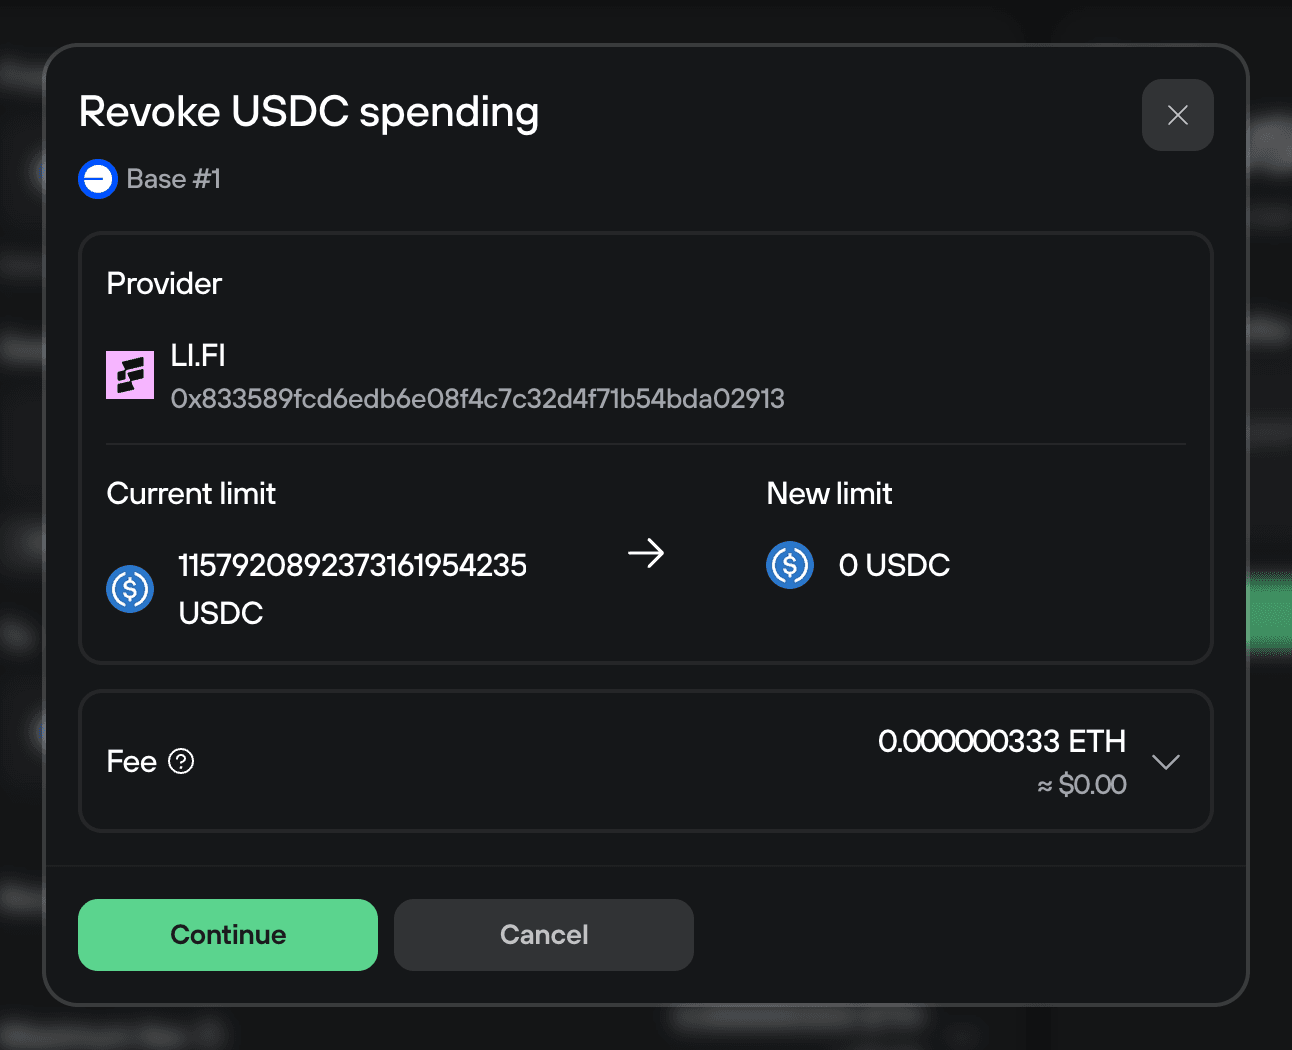Click the Base #1 account label
The image size is (1292, 1050).
(x=172, y=178)
